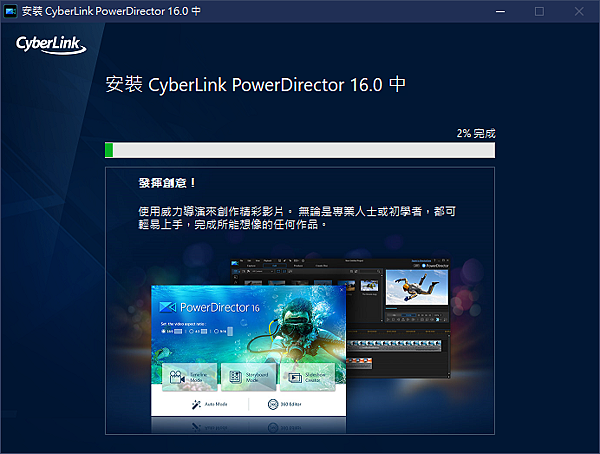The width and height of the screenshot is (600, 454).
Task: Click the PowerDirector 16 launcher image
Action: [x=248, y=351]
